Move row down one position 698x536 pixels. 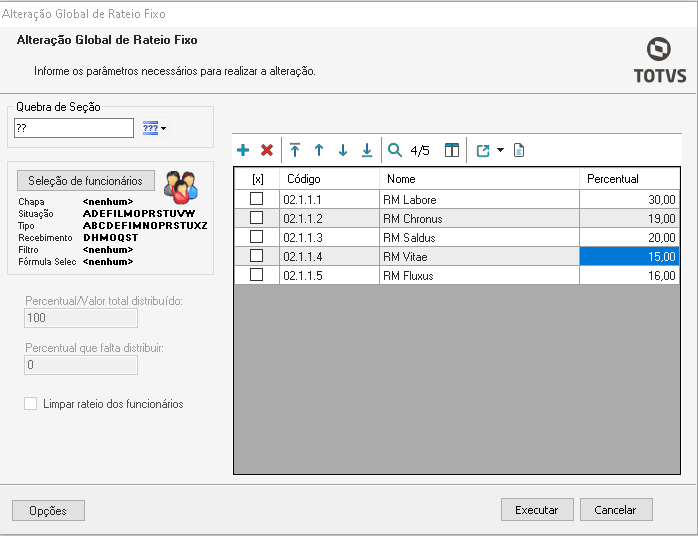(x=343, y=150)
